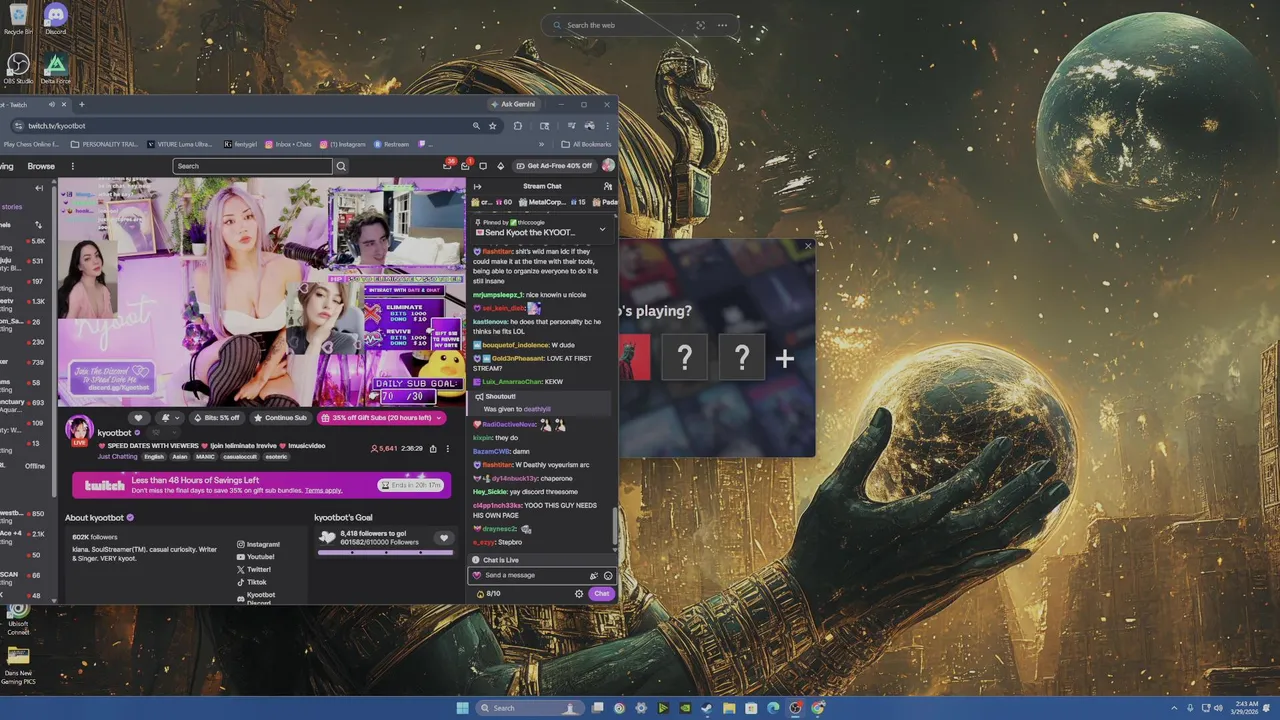This screenshot has height=720, width=1280.
Task: Click the Twitch search field
Action: 252,166
